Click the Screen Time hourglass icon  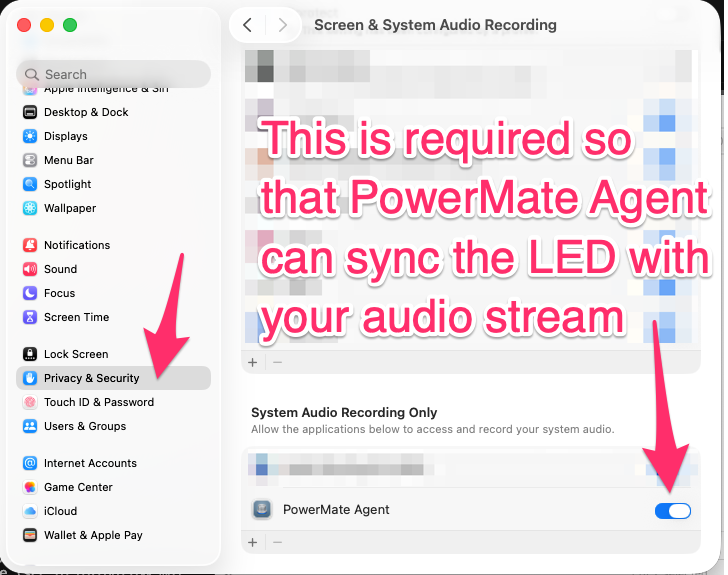pos(30,317)
